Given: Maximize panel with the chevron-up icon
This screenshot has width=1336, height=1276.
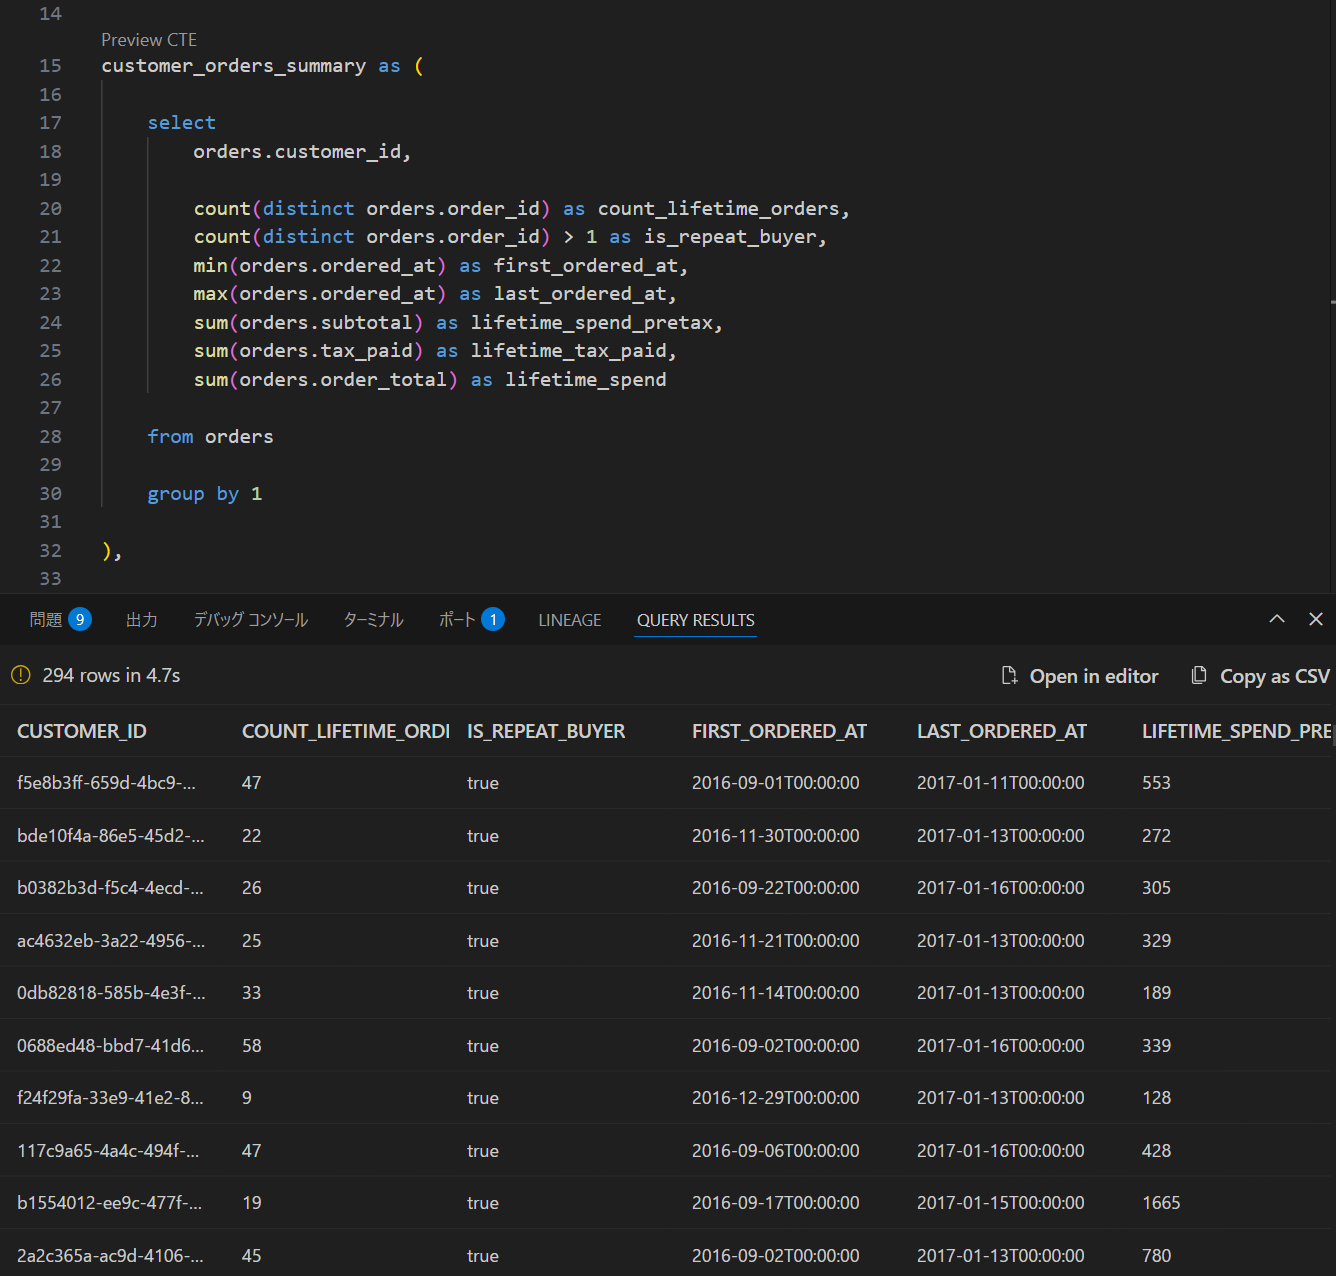Looking at the screenshot, I should 1277,619.
